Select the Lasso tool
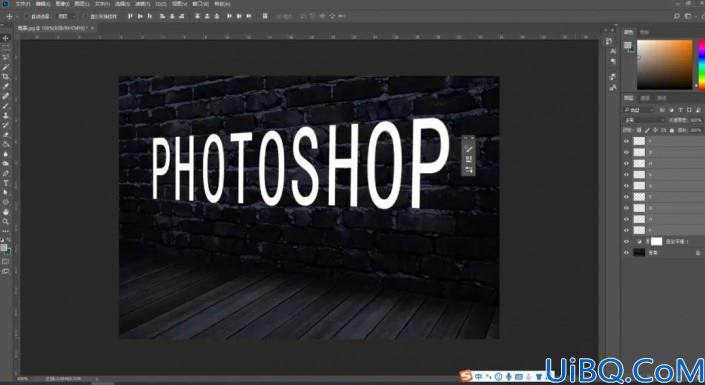This screenshot has width=705, height=385. click(6, 57)
